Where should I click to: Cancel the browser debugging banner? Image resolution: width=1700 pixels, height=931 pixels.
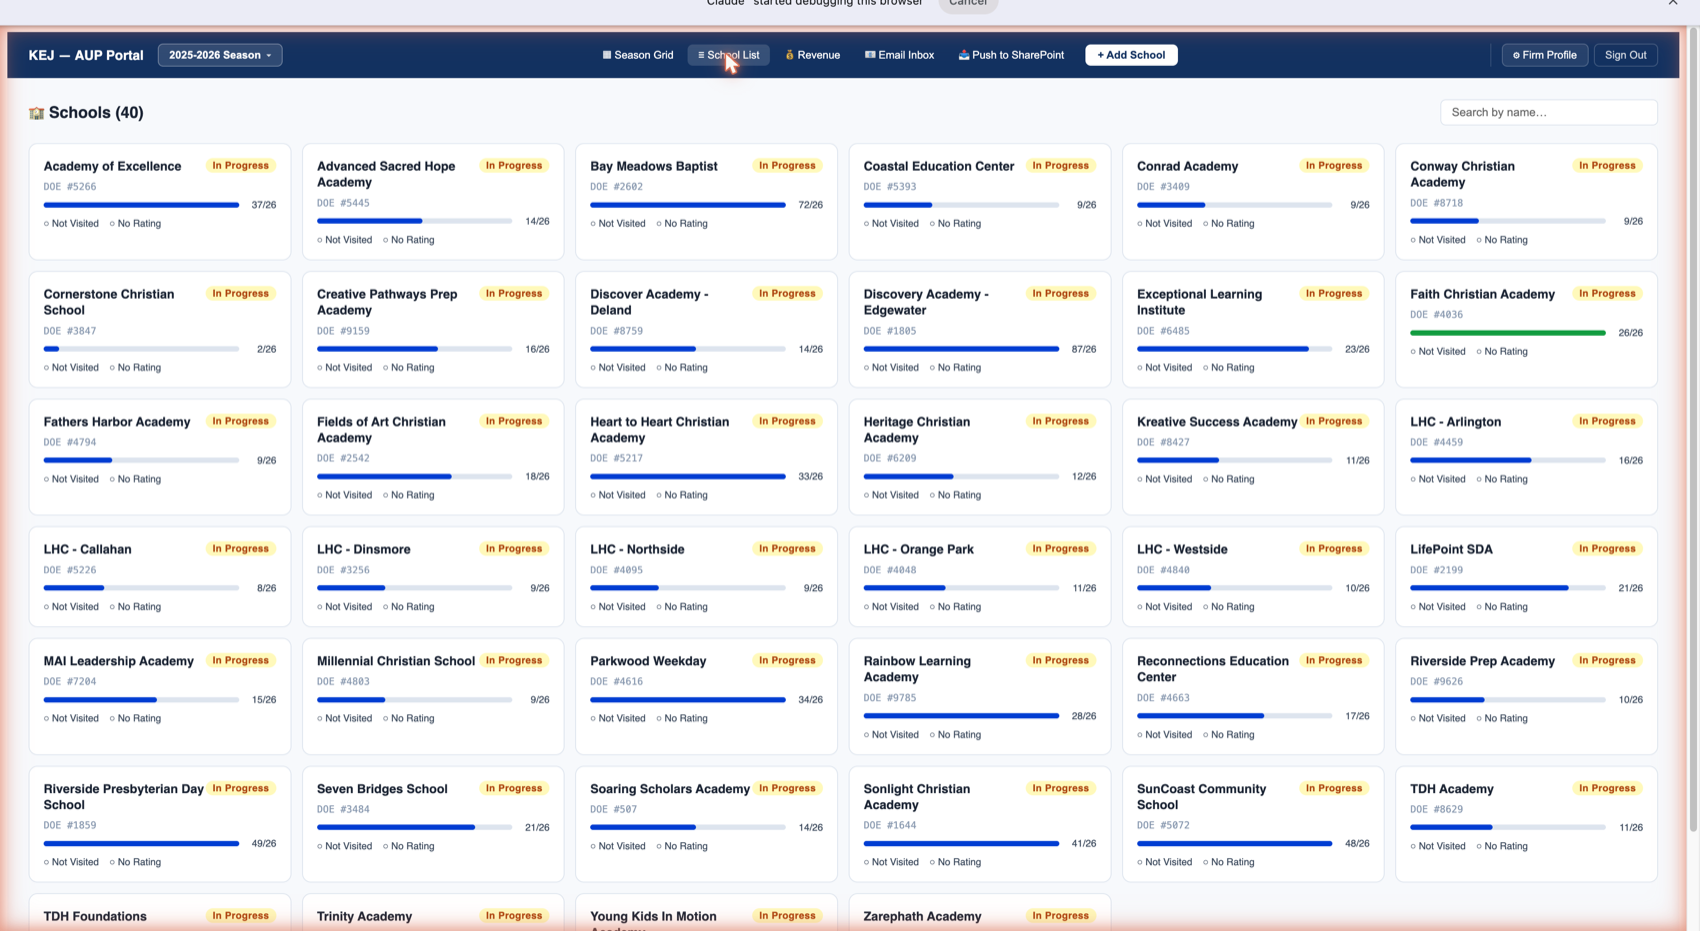[967, 4]
